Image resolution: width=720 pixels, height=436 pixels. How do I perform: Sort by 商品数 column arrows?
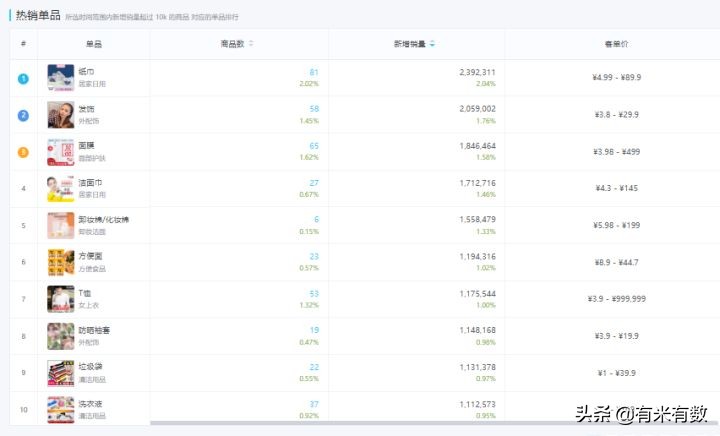pyautogui.click(x=251, y=44)
